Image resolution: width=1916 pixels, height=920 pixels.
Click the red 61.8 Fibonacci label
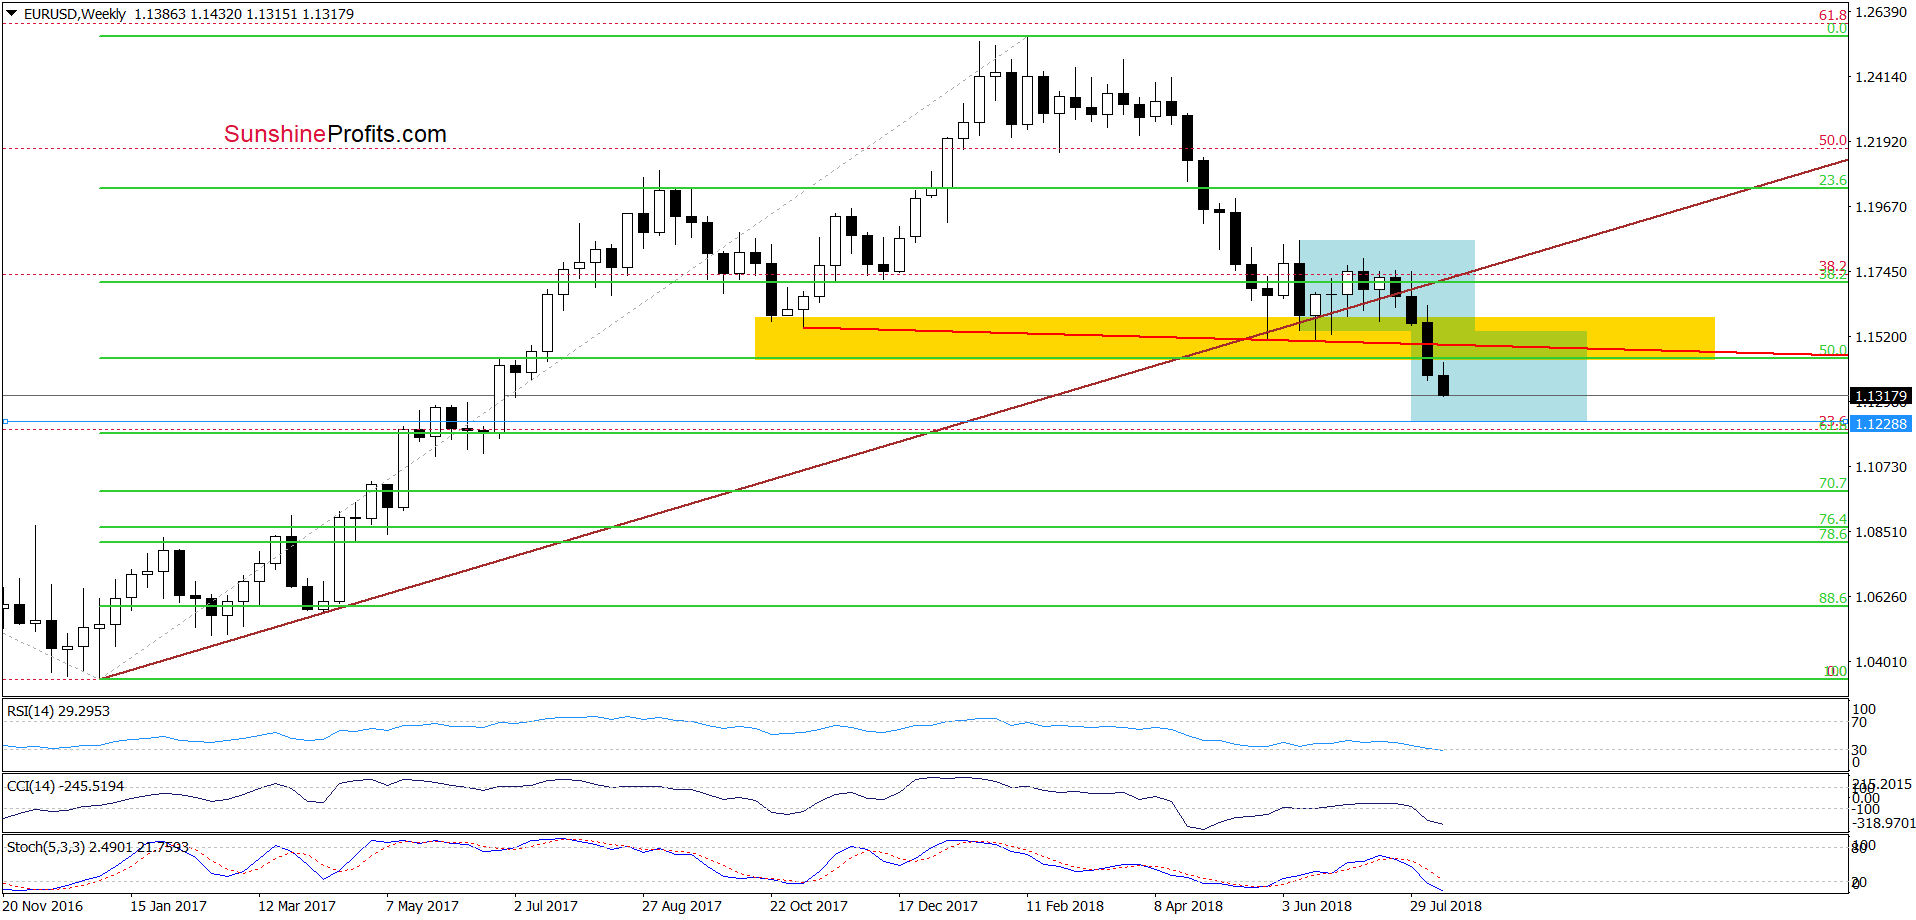[1833, 15]
